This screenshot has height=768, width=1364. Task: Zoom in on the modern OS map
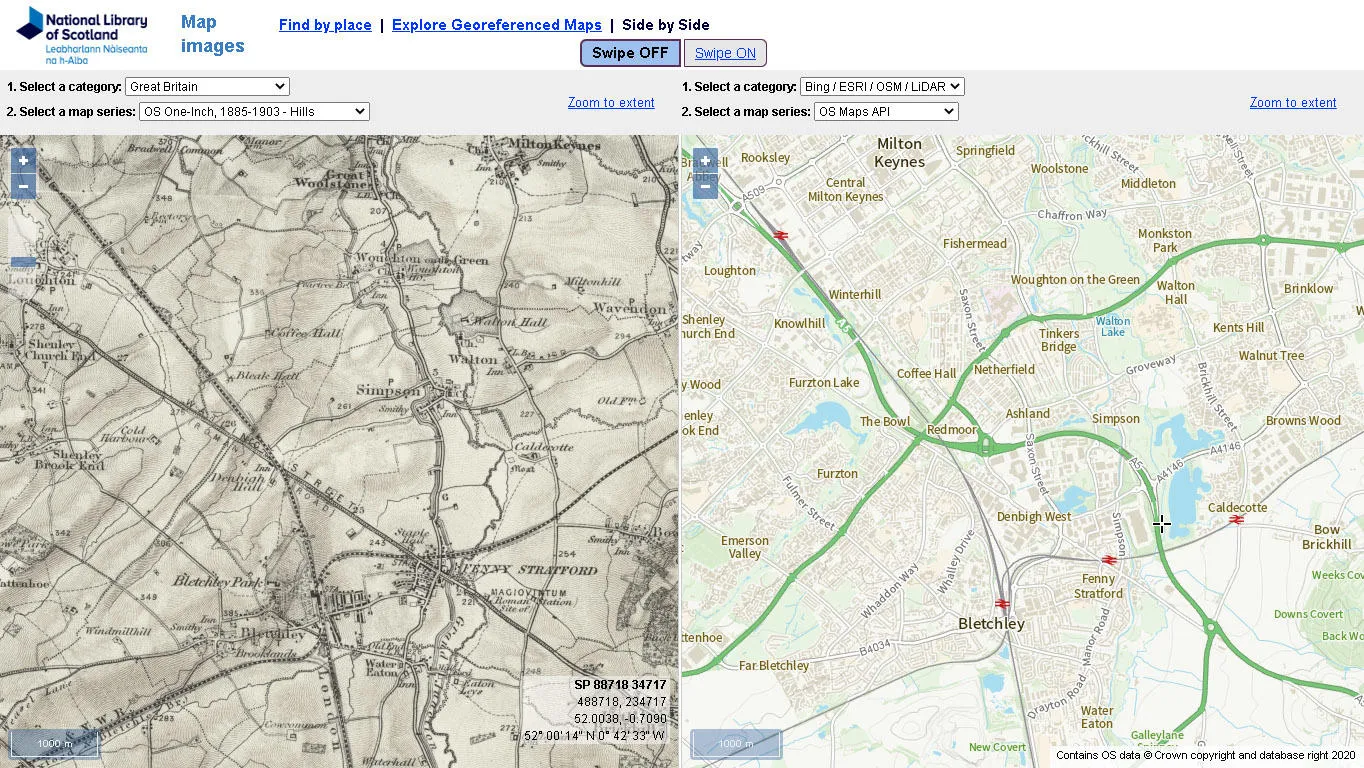[x=705, y=160]
